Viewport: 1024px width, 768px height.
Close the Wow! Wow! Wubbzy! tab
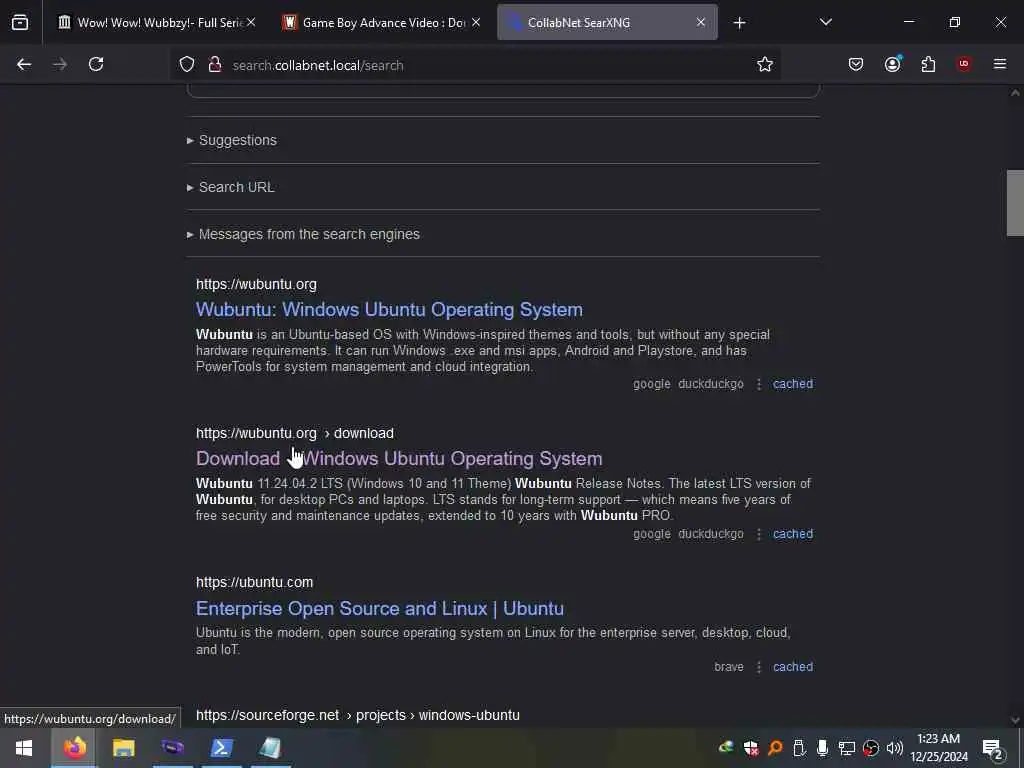(x=251, y=22)
